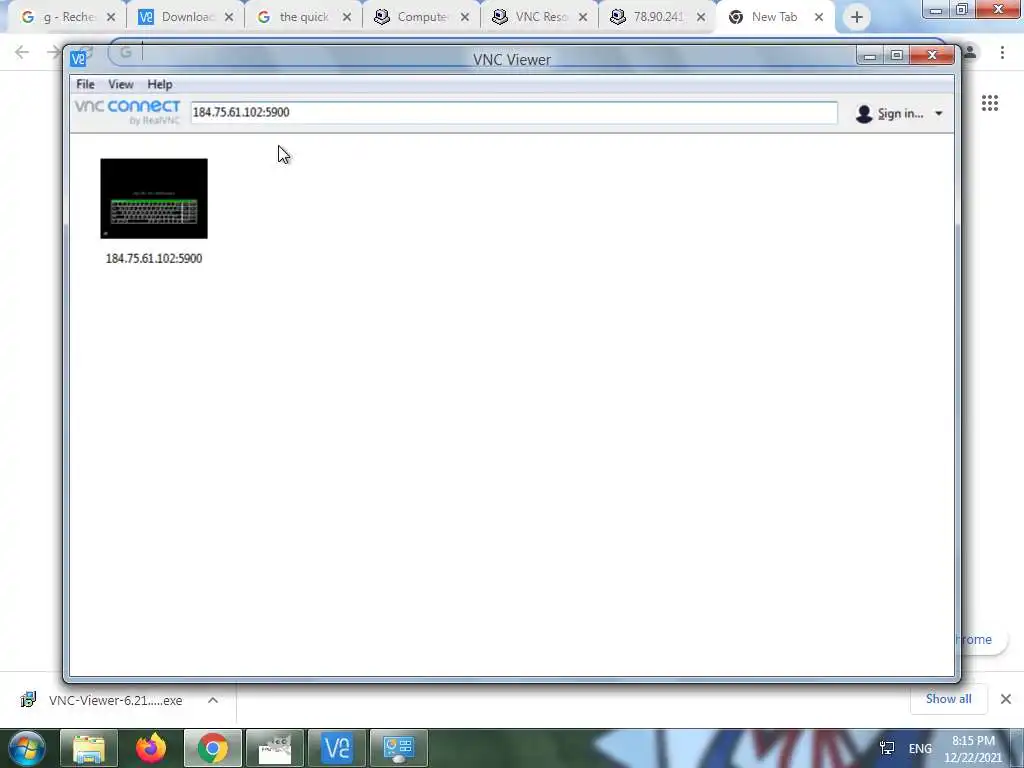Open a new Chrome tab with plus button
1024x768 pixels.
pyautogui.click(x=857, y=18)
